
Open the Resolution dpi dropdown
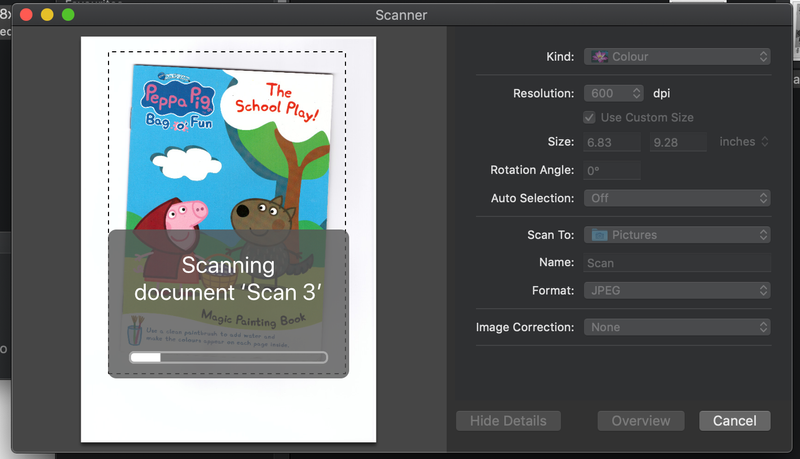pos(614,93)
